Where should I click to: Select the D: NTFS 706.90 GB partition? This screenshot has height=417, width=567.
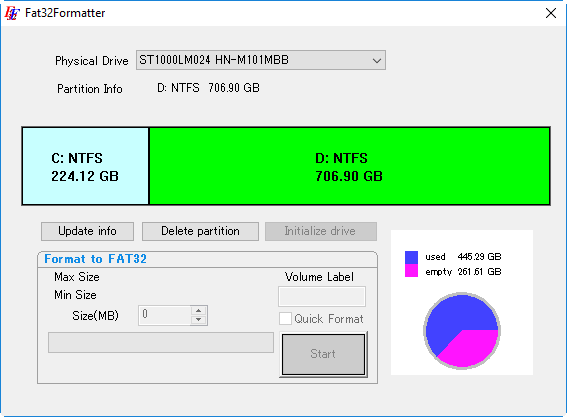(x=349, y=166)
